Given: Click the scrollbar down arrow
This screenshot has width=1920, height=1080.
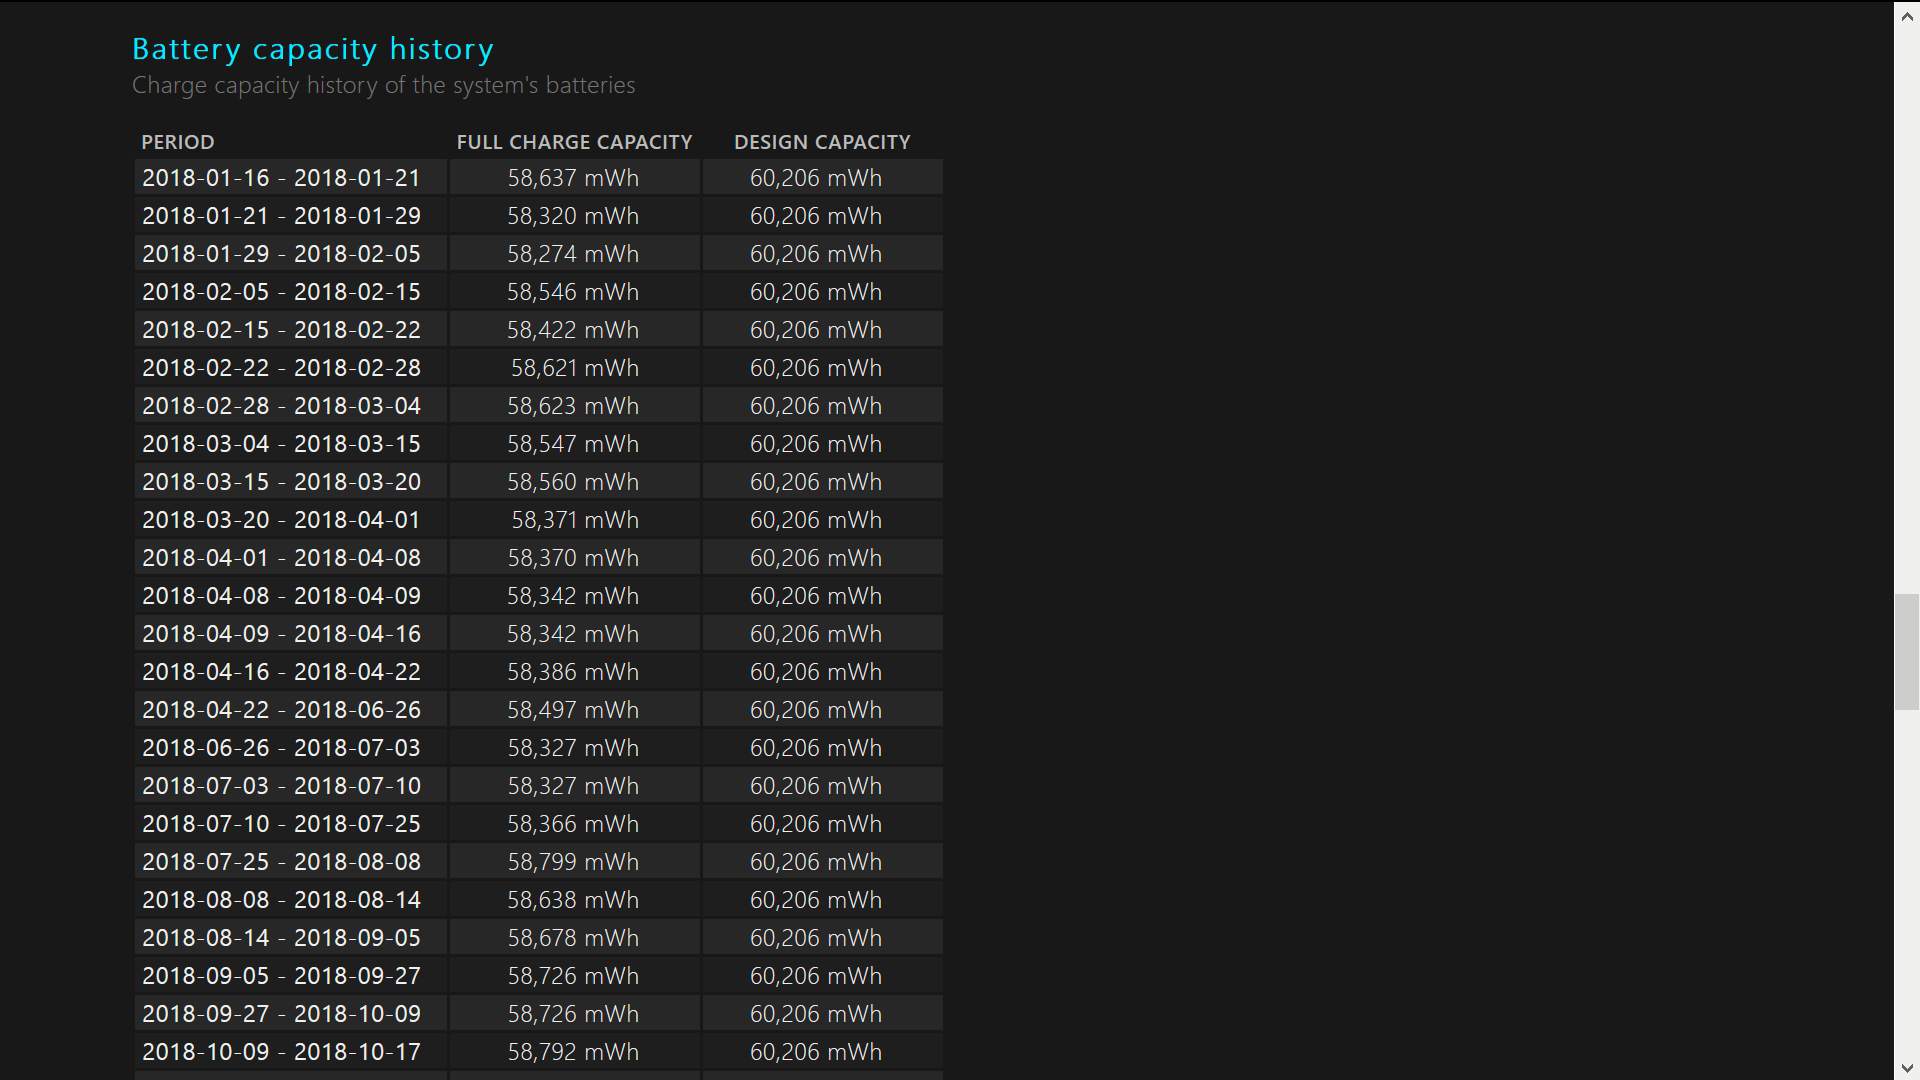Looking at the screenshot, I should coord(1907,1067).
